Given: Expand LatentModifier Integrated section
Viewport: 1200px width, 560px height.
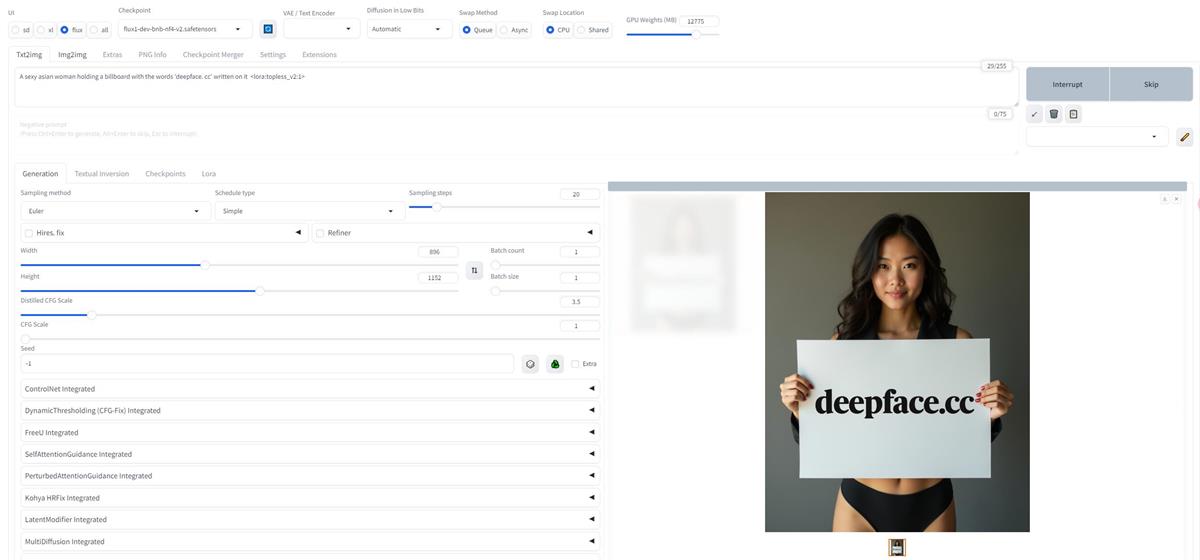Looking at the screenshot, I should pyautogui.click(x=310, y=520).
